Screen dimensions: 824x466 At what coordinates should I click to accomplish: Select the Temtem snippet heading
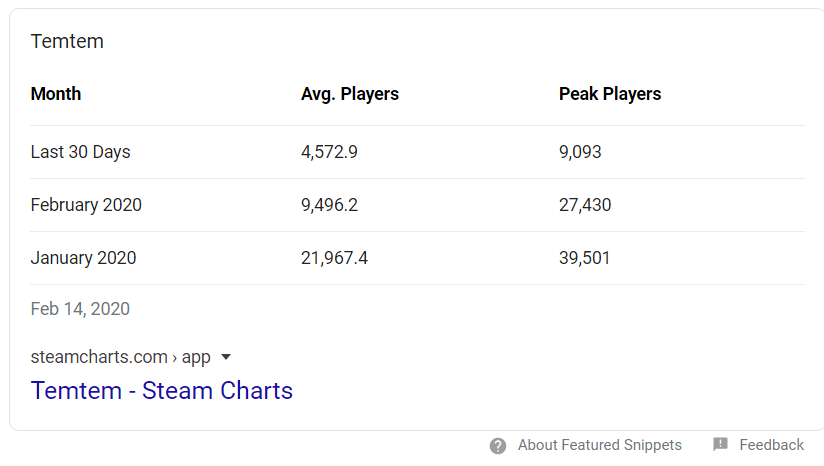point(67,41)
